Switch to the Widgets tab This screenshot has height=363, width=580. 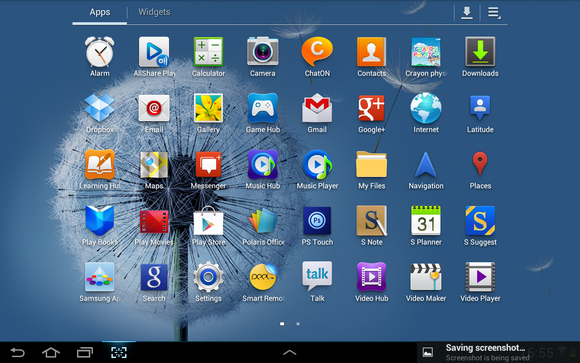pyautogui.click(x=154, y=12)
